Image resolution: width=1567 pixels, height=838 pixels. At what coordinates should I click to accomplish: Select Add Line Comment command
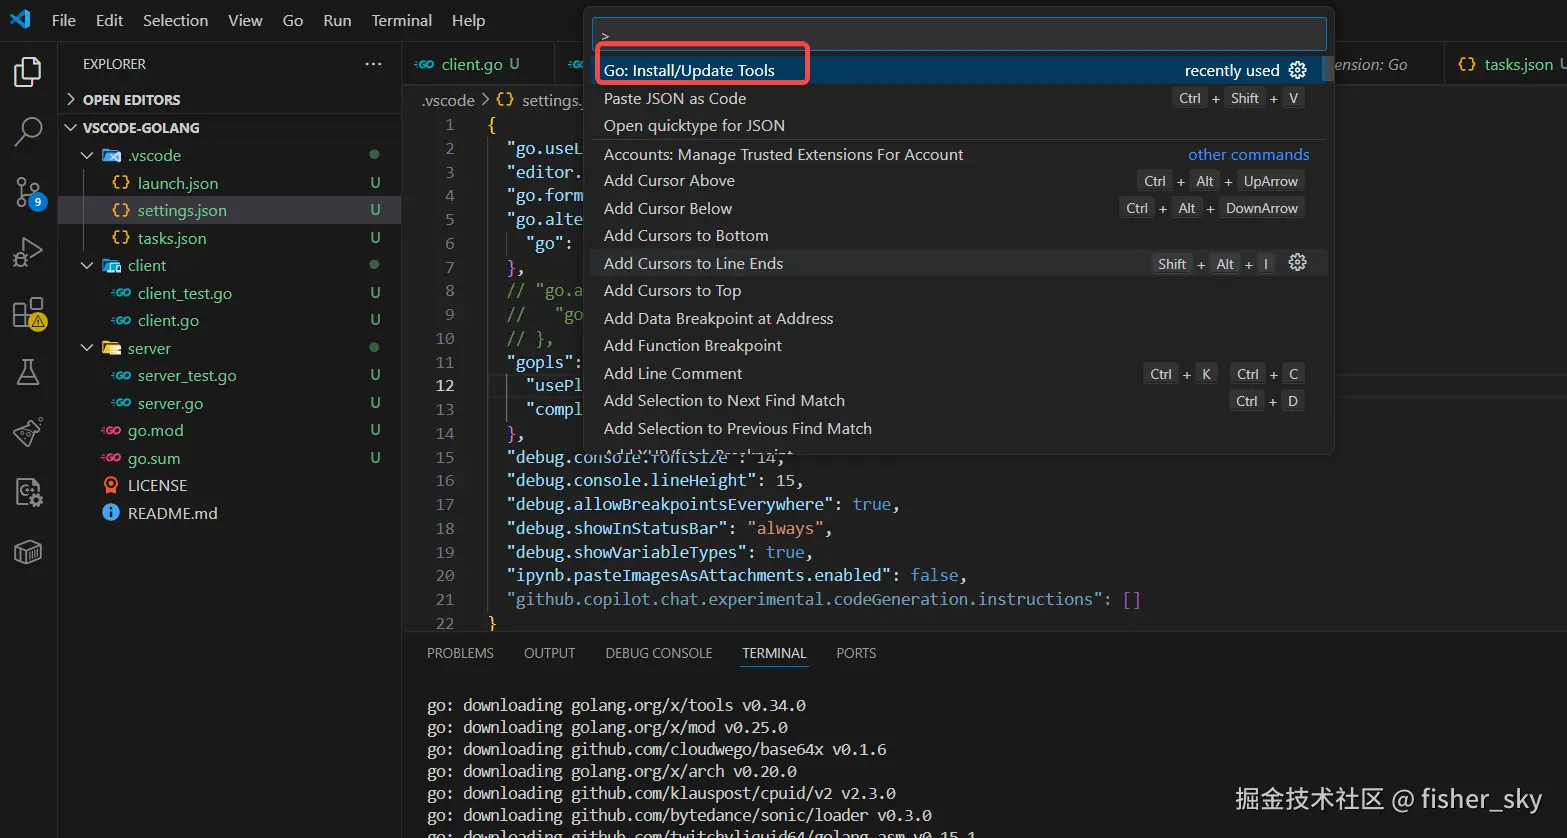(x=958, y=373)
